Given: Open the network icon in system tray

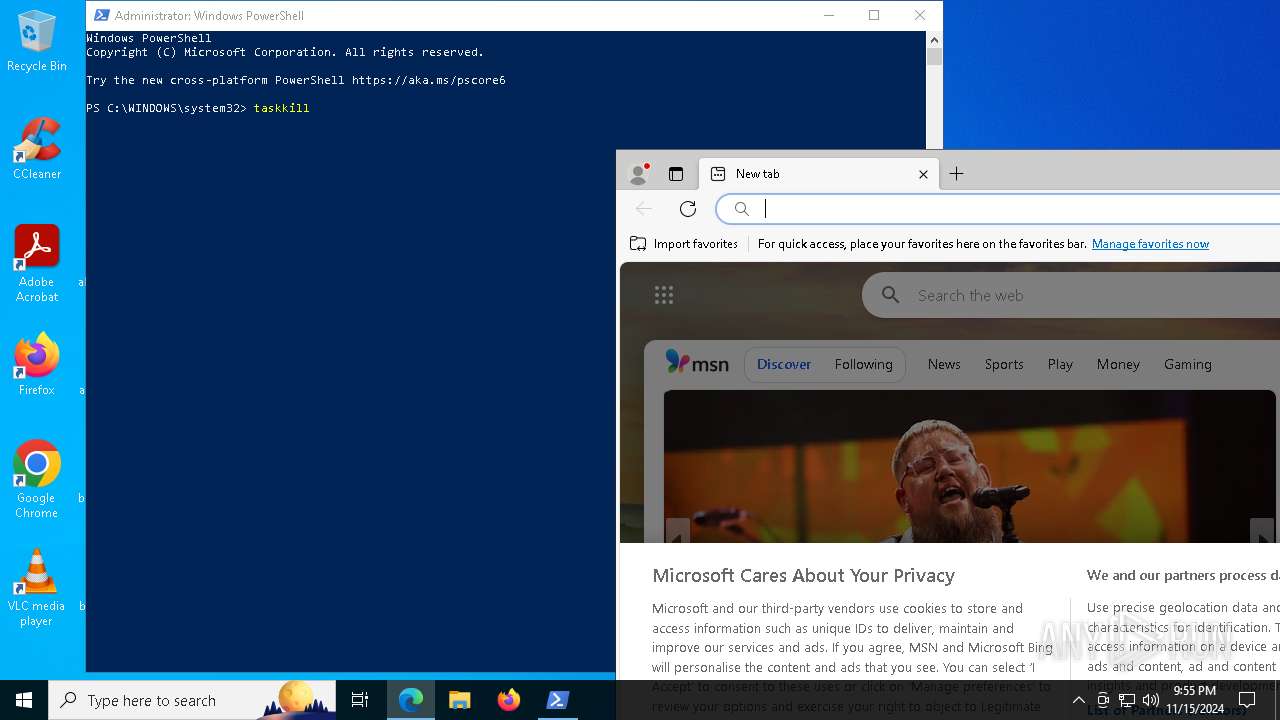Looking at the screenshot, I should click(x=1127, y=700).
